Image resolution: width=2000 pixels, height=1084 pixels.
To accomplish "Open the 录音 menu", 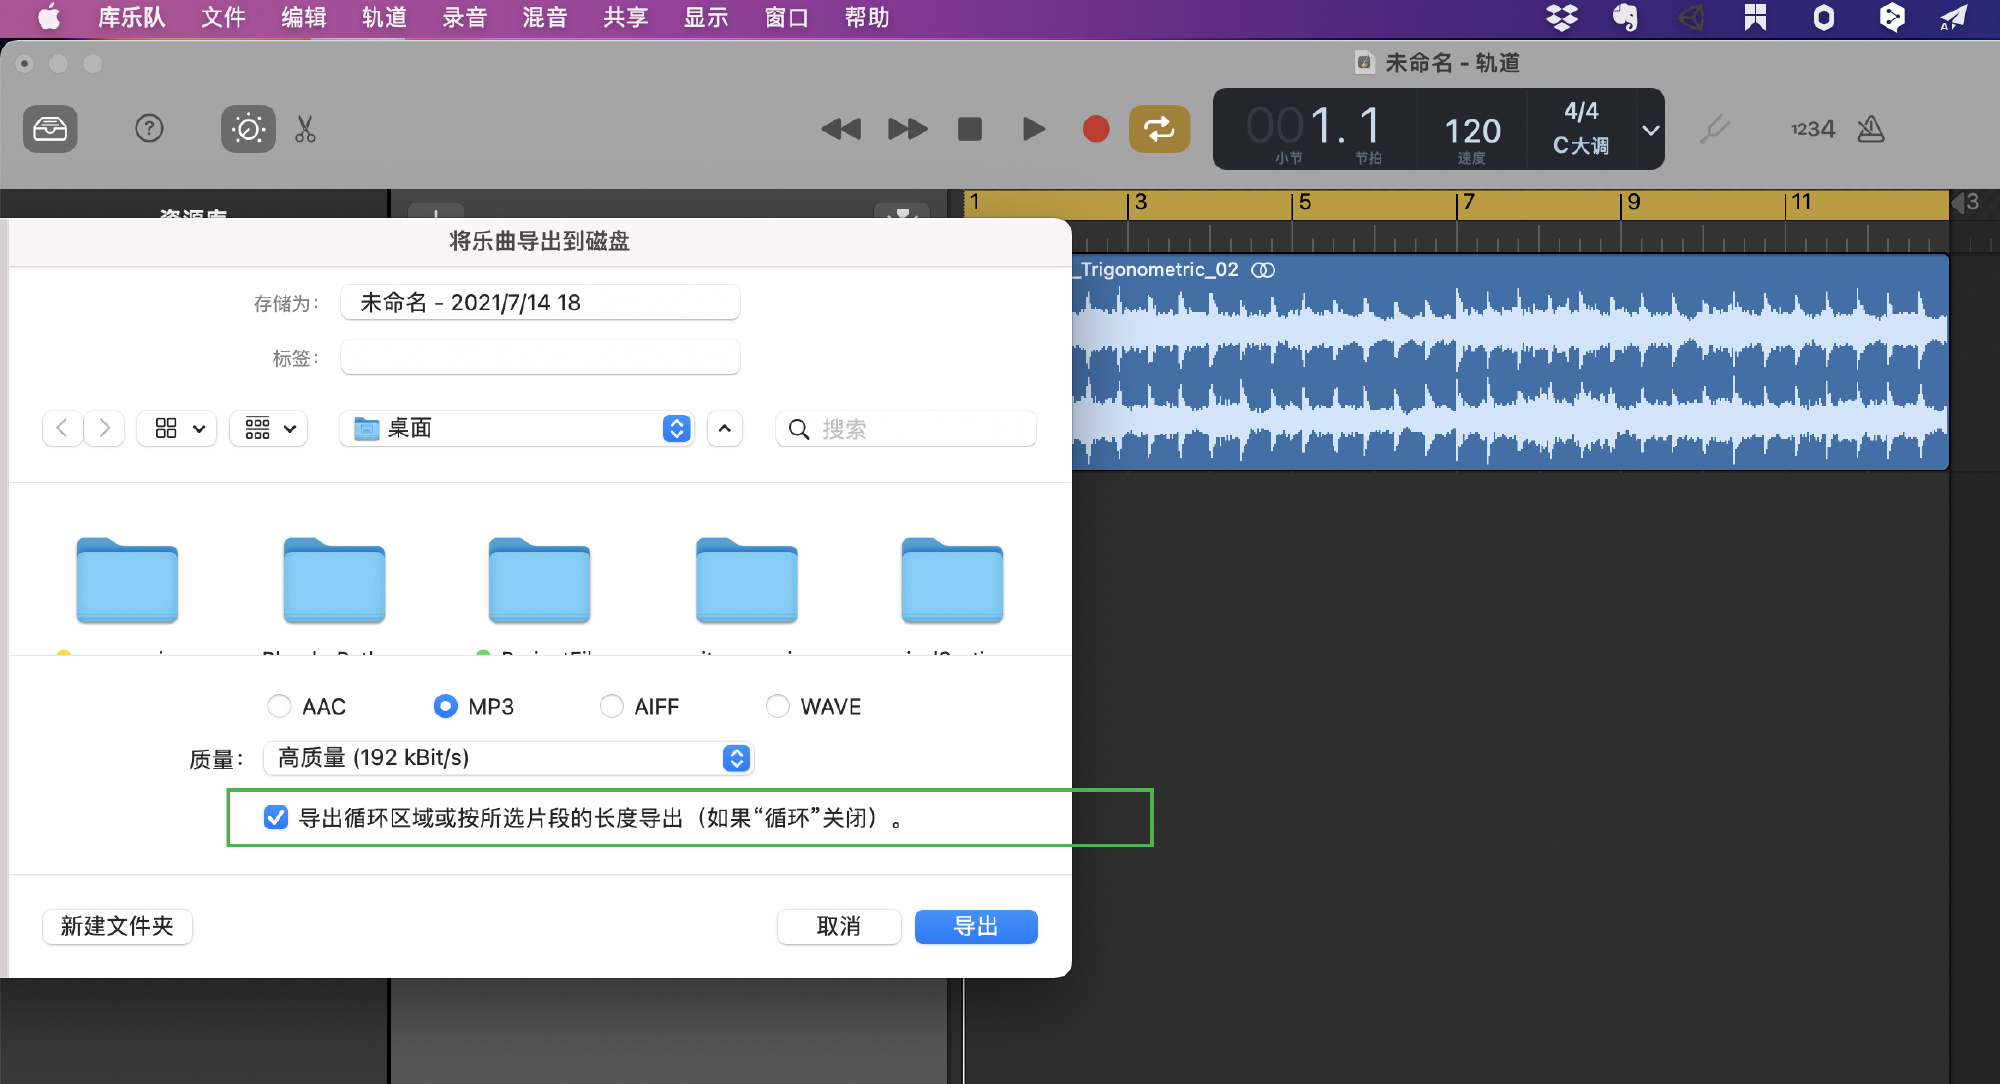I will pos(464,17).
